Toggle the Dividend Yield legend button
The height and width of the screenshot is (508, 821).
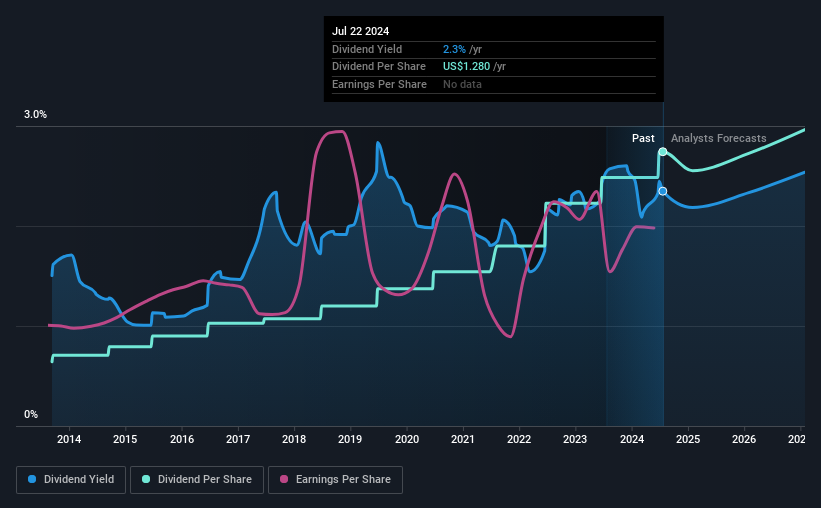[71, 480]
